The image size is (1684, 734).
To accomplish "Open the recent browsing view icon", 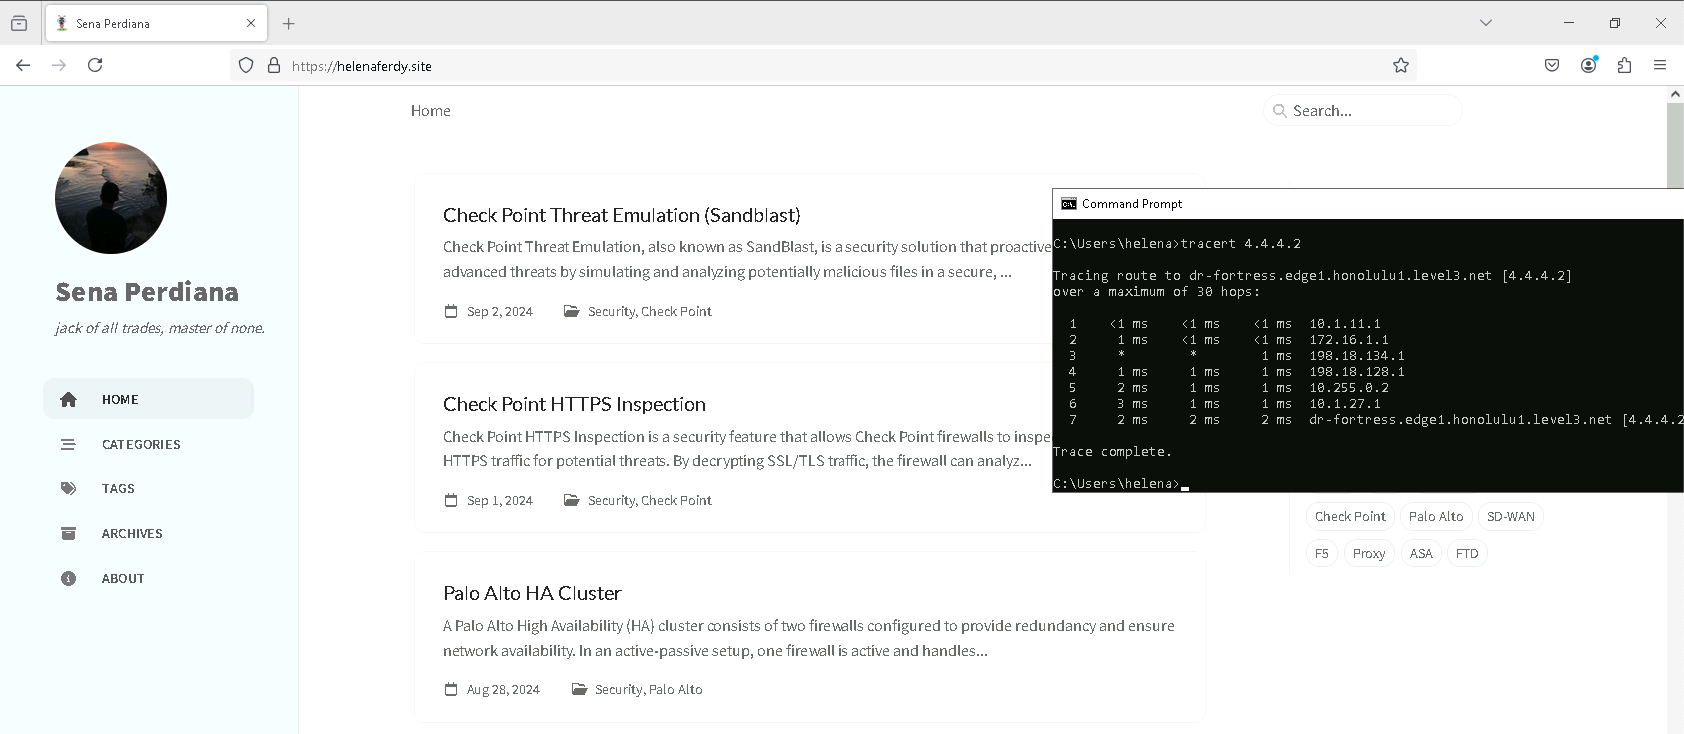I will 19,23.
